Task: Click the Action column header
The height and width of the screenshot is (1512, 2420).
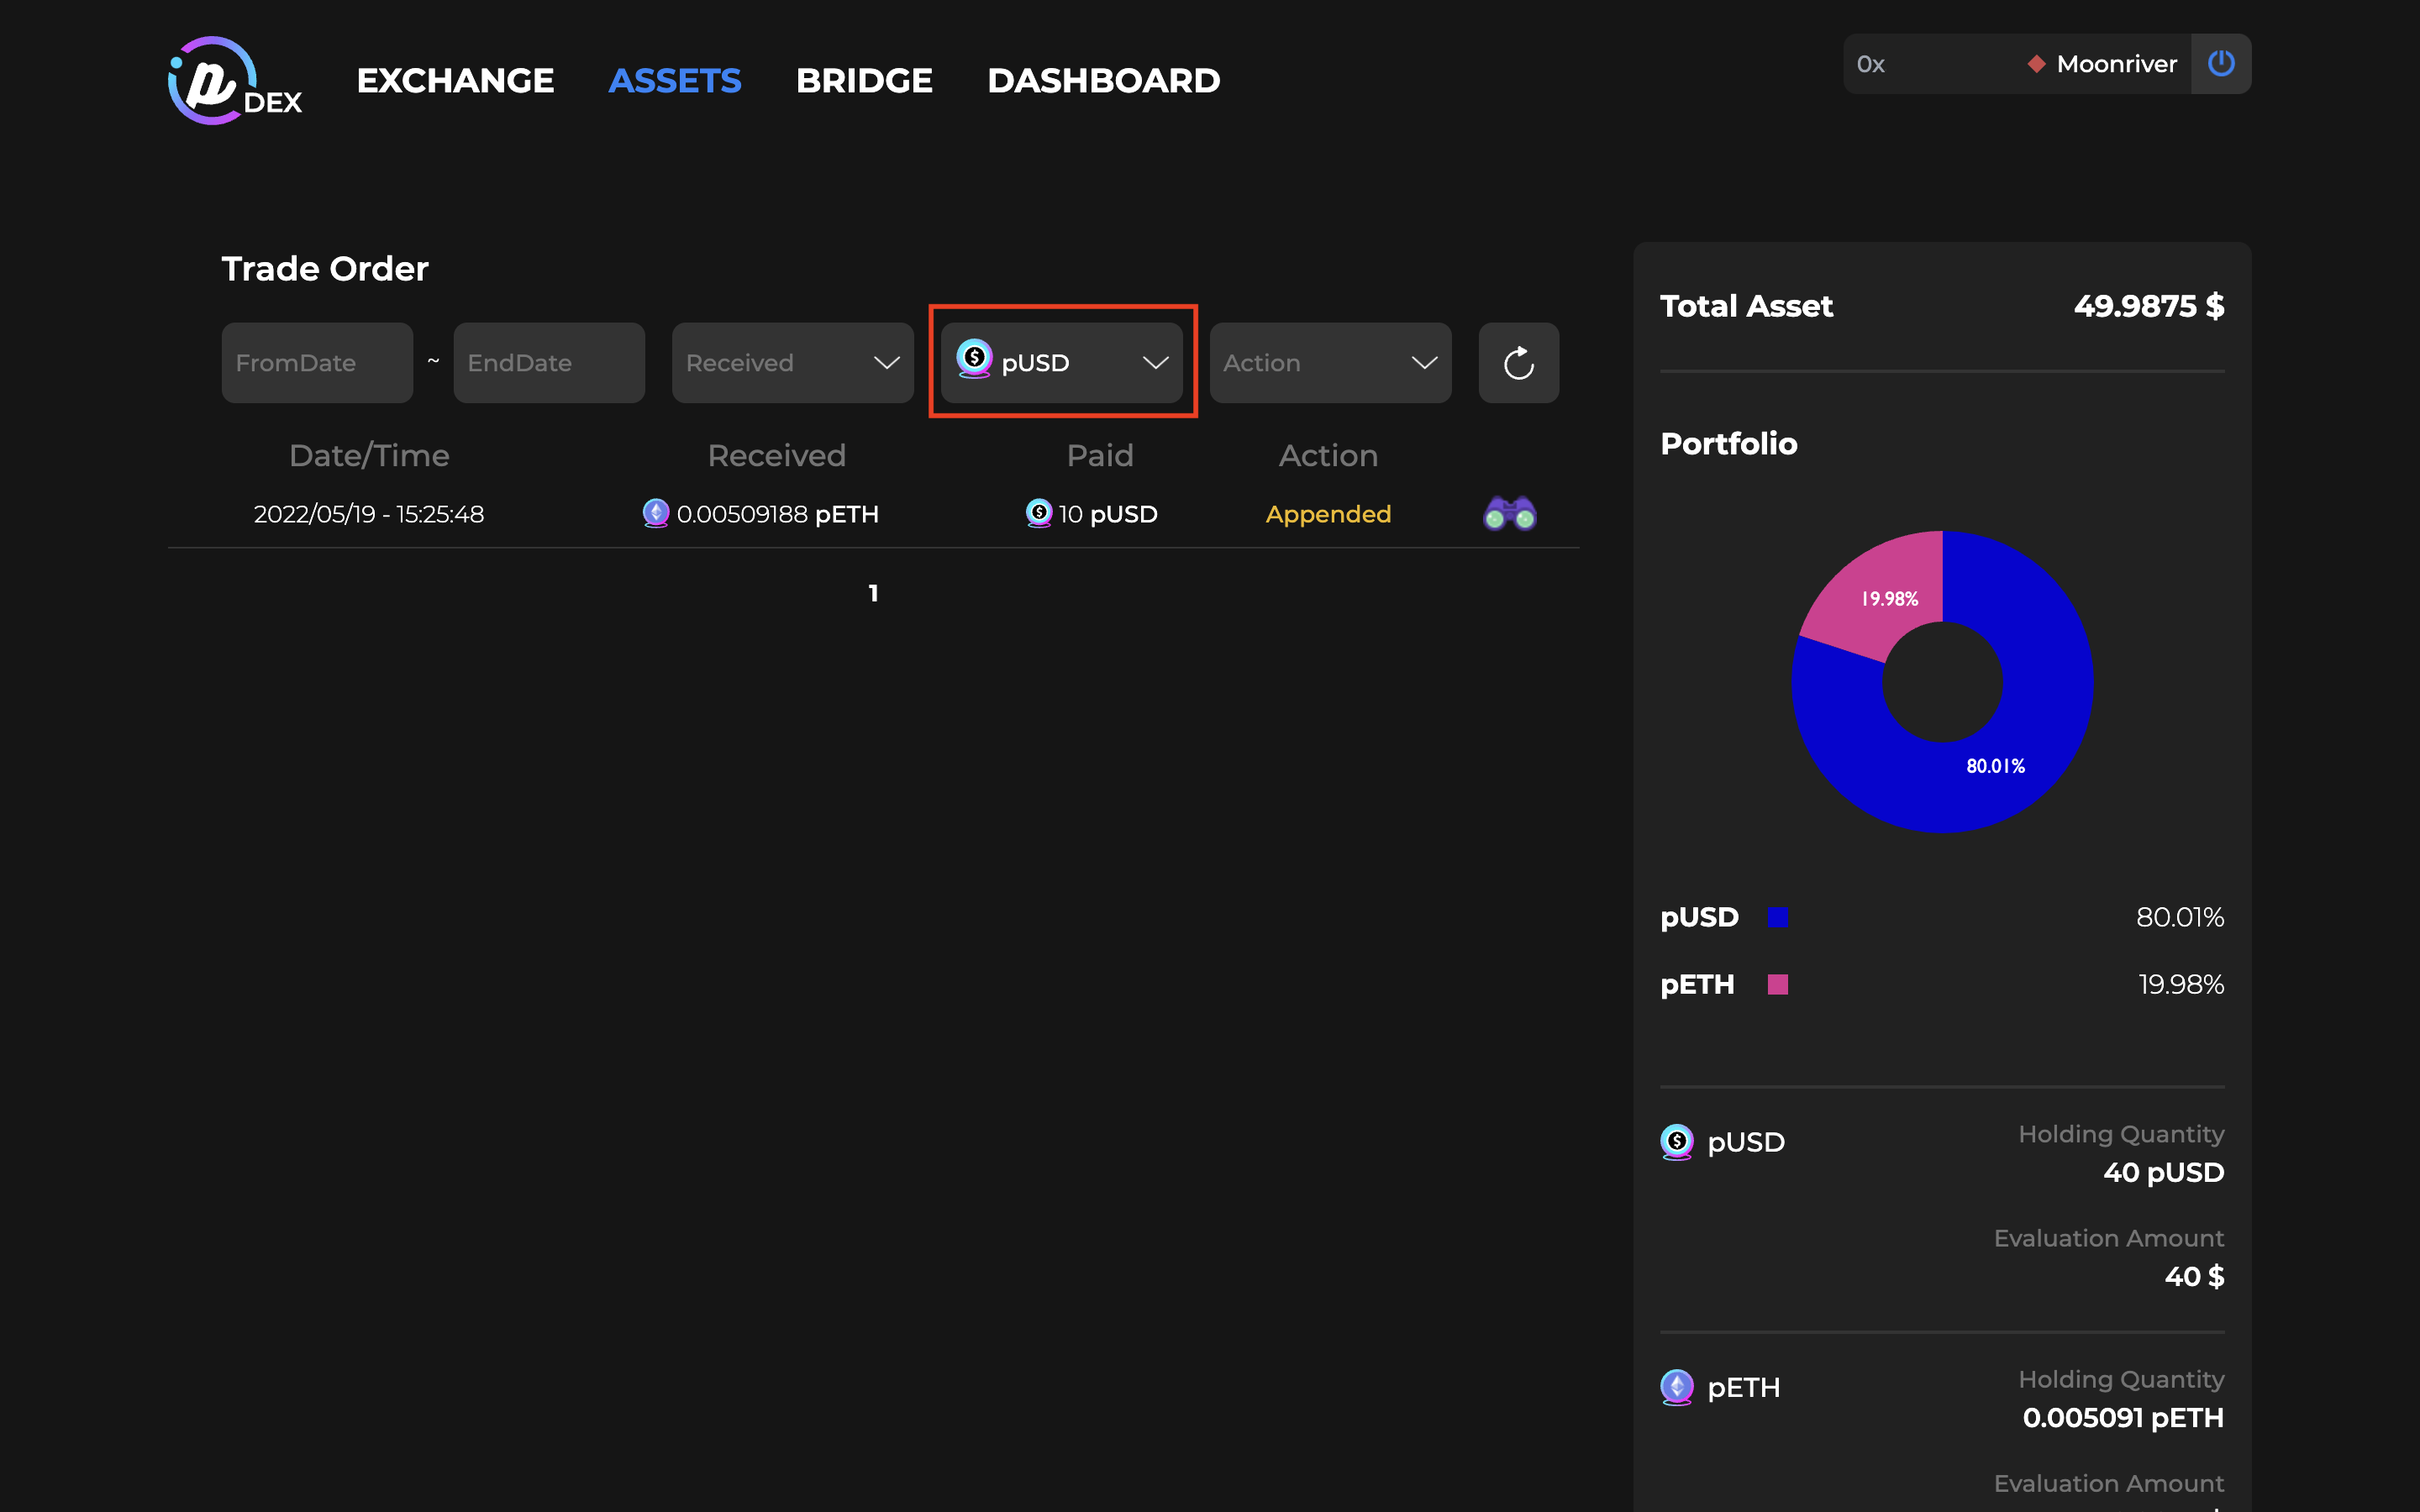Action: (x=1328, y=456)
